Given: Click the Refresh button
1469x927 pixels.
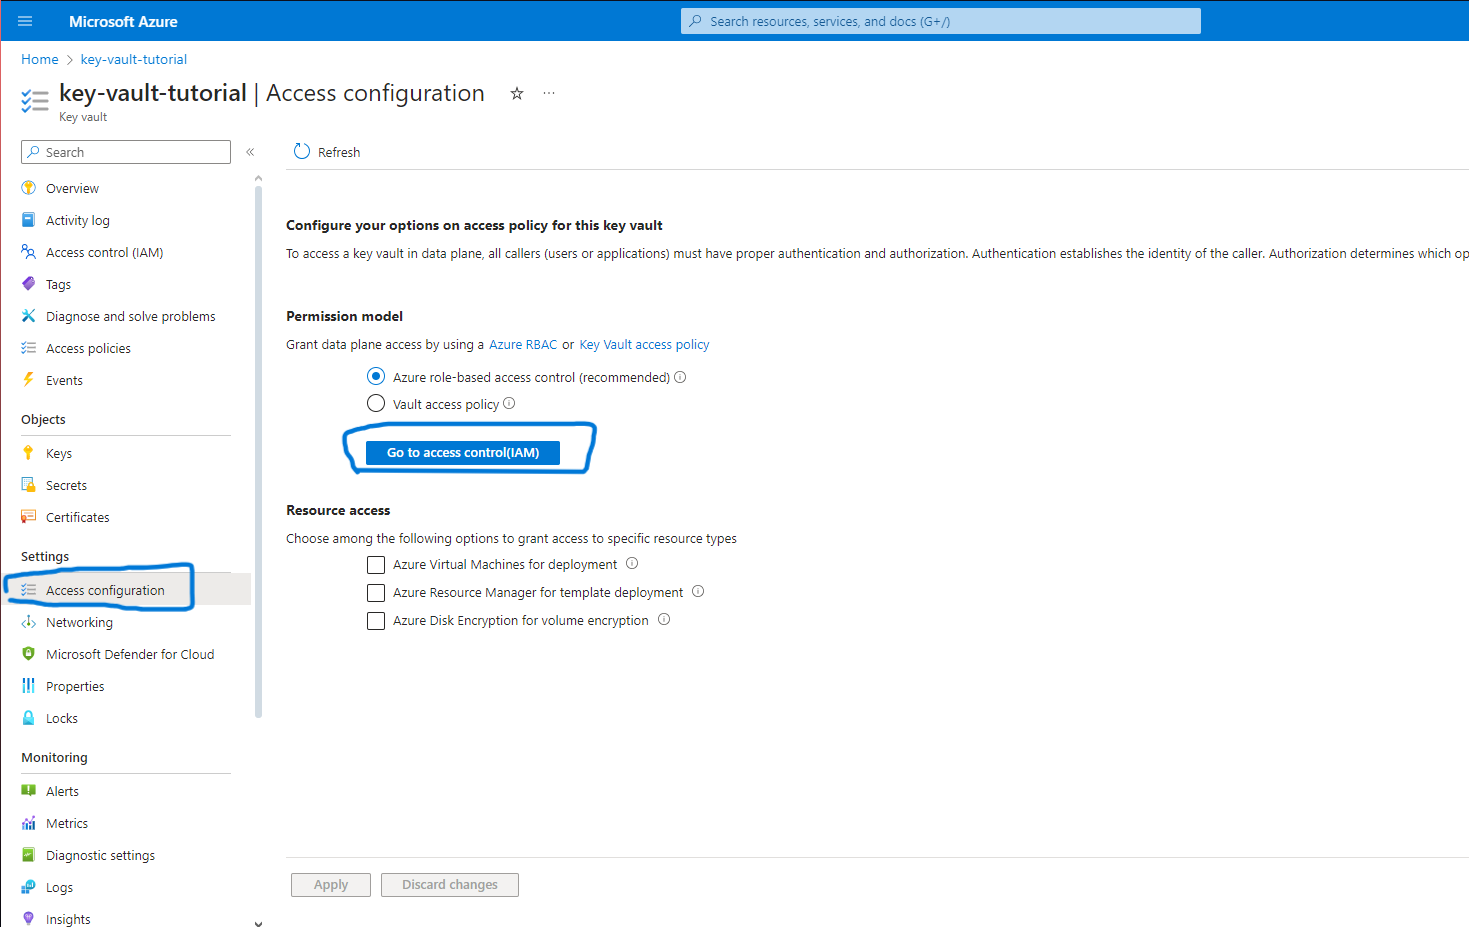Looking at the screenshot, I should click(327, 152).
